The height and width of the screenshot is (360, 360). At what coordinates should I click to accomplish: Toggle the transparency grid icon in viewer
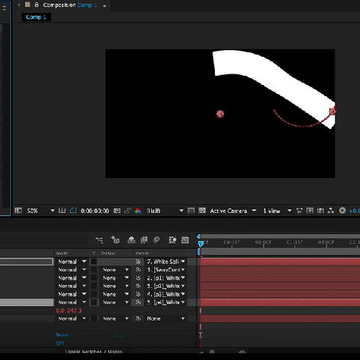click(202, 211)
